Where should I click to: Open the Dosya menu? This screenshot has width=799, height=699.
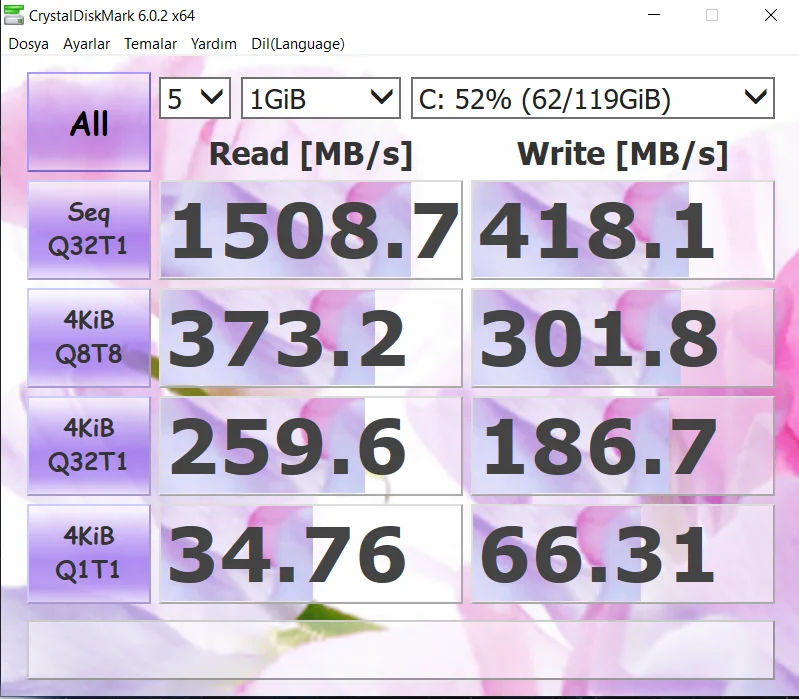[29, 44]
